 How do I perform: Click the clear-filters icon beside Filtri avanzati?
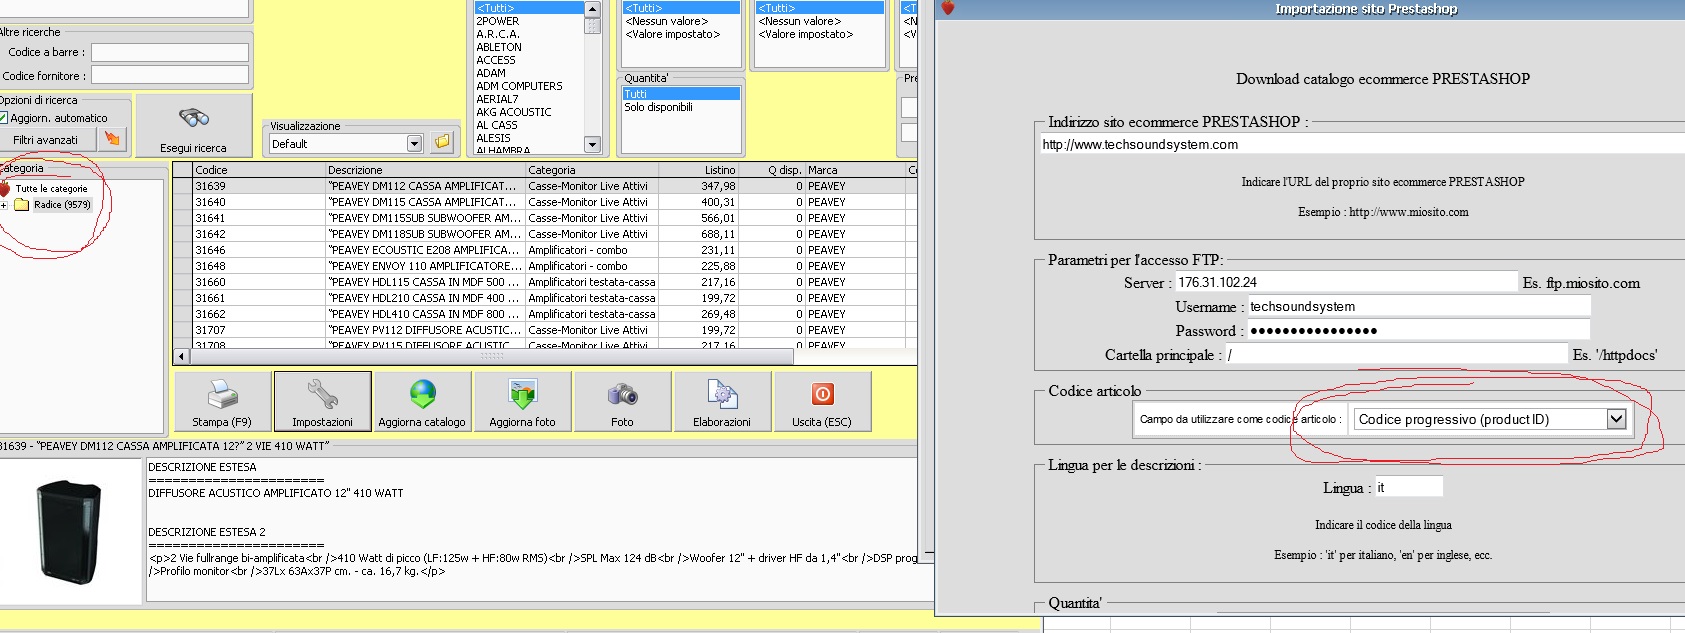(112, 139)
